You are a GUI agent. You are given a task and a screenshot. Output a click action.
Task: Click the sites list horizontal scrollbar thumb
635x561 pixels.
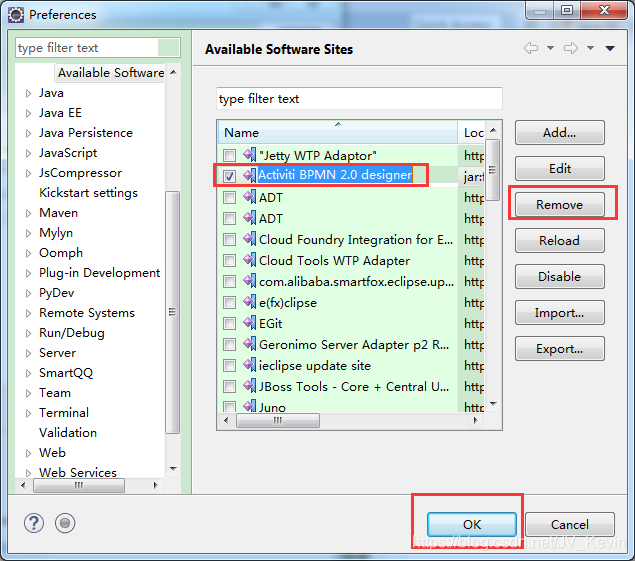coord(278,420)
